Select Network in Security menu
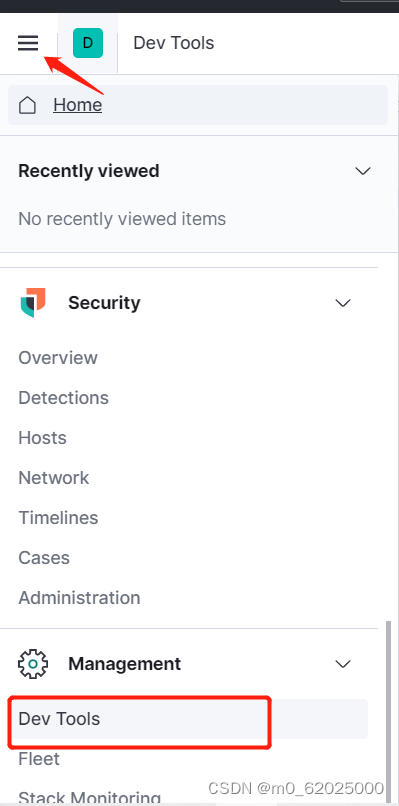Image resolution: width=399 pixels, height=806 pixels. (54, 478)
